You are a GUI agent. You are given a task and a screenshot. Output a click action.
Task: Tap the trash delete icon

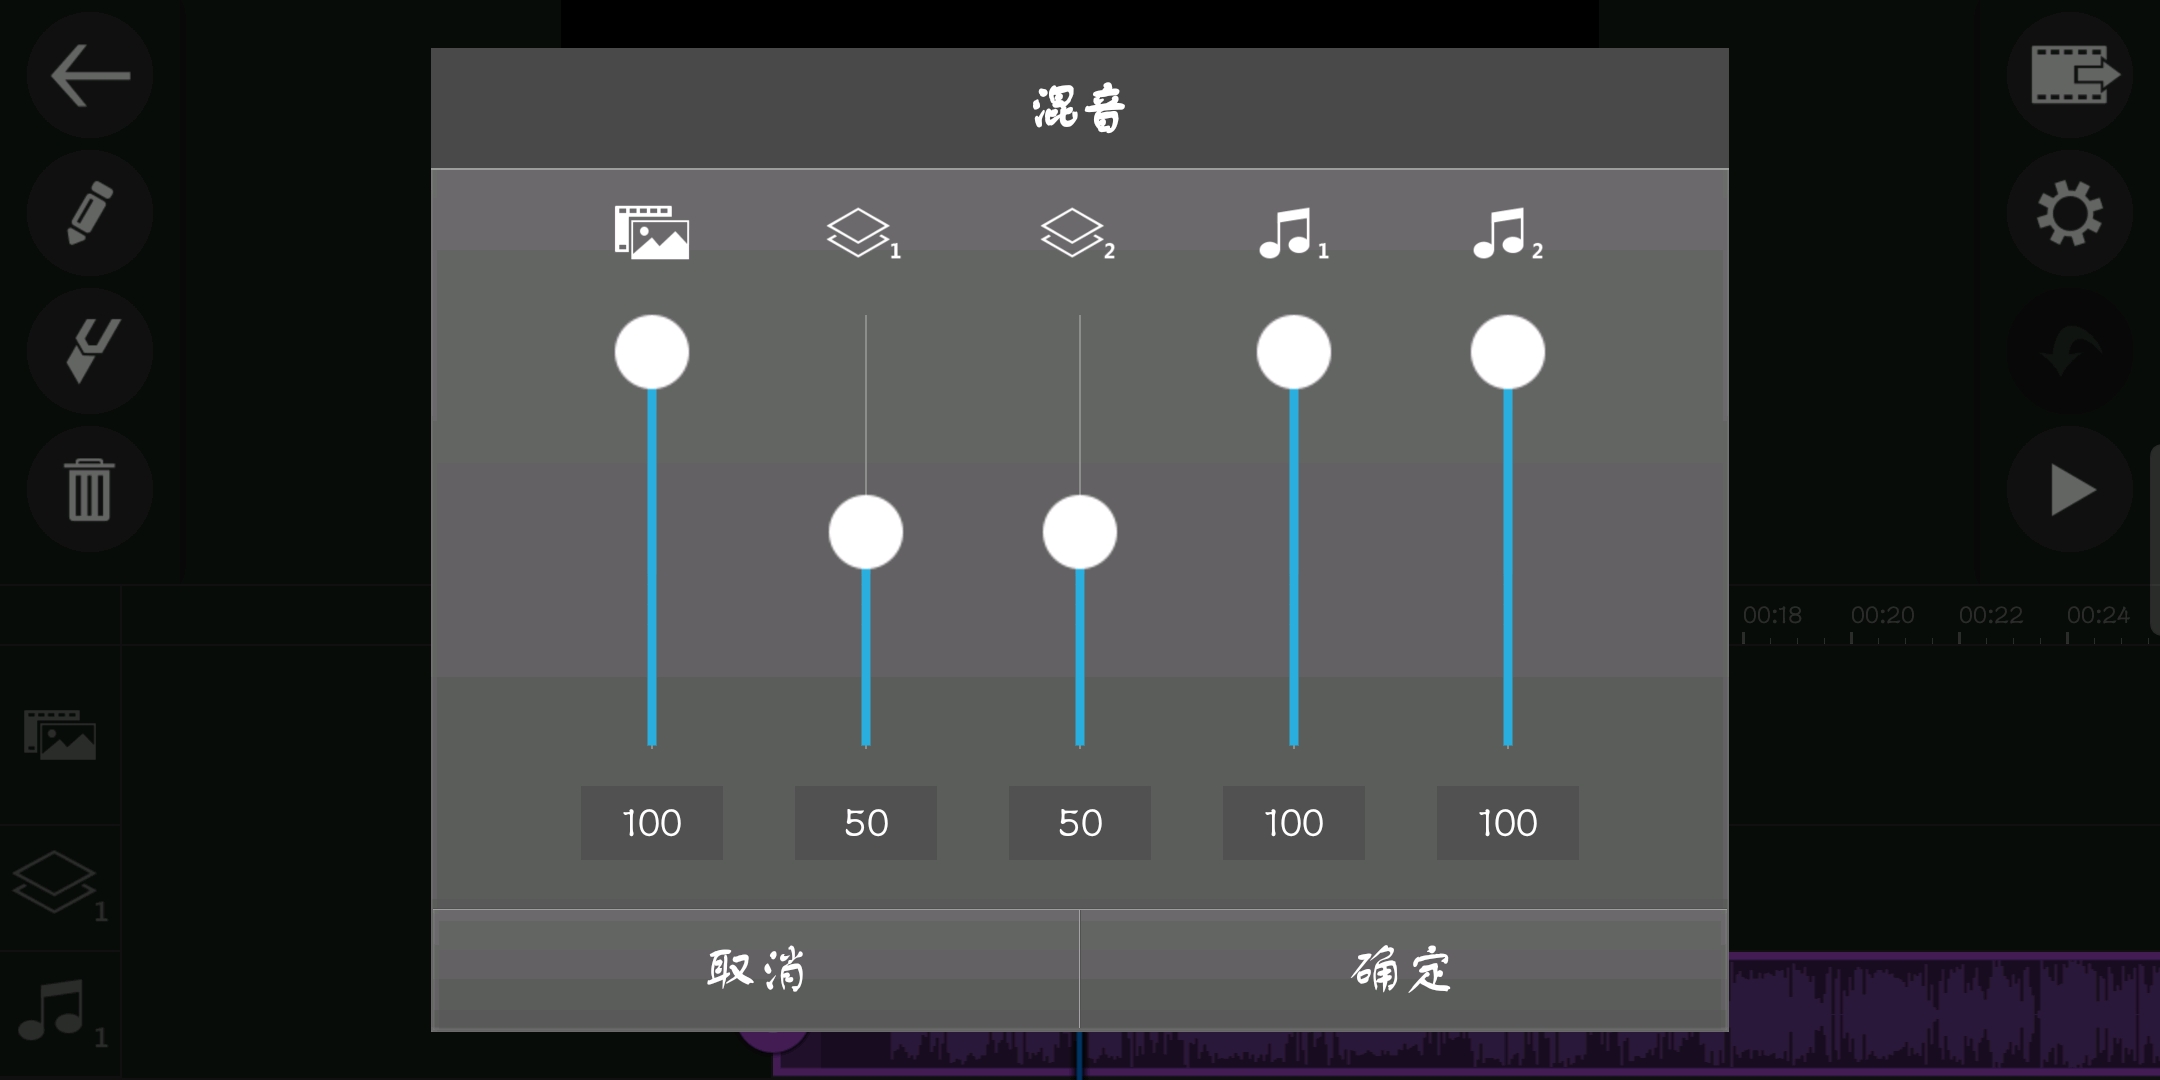point(90,489)
